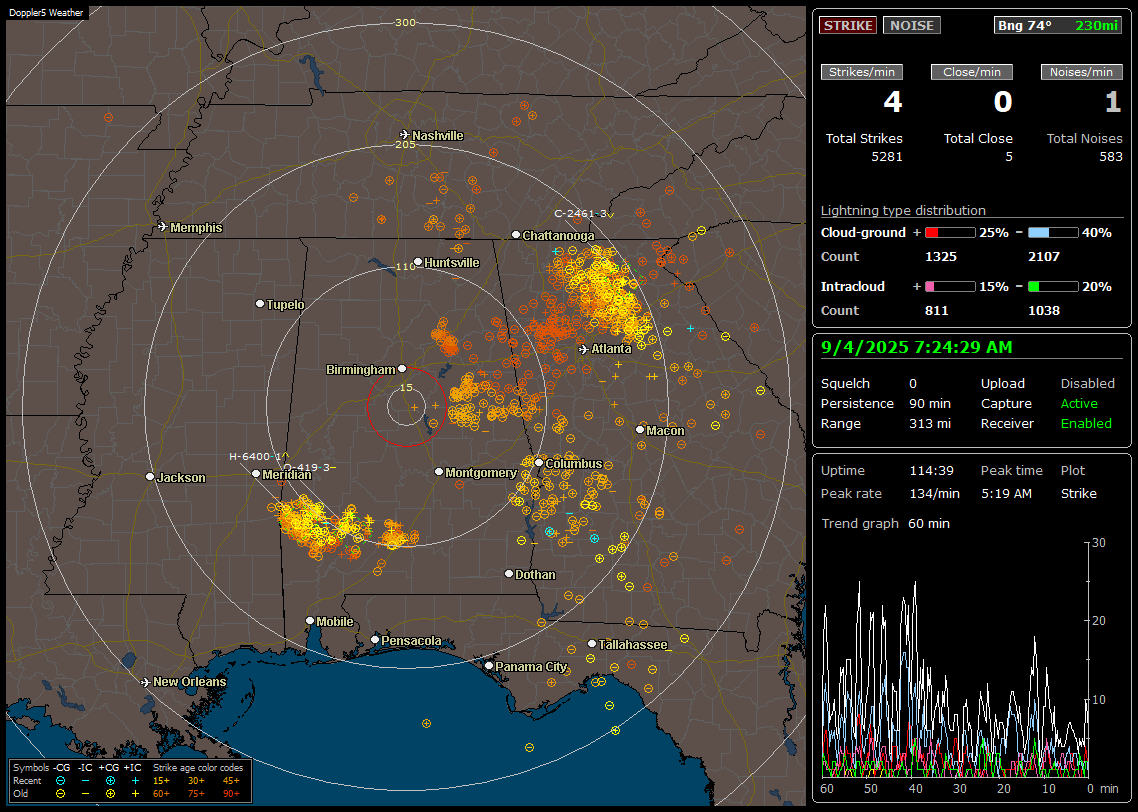Click the Columbus city marker dot

click(x=539, y=462)
